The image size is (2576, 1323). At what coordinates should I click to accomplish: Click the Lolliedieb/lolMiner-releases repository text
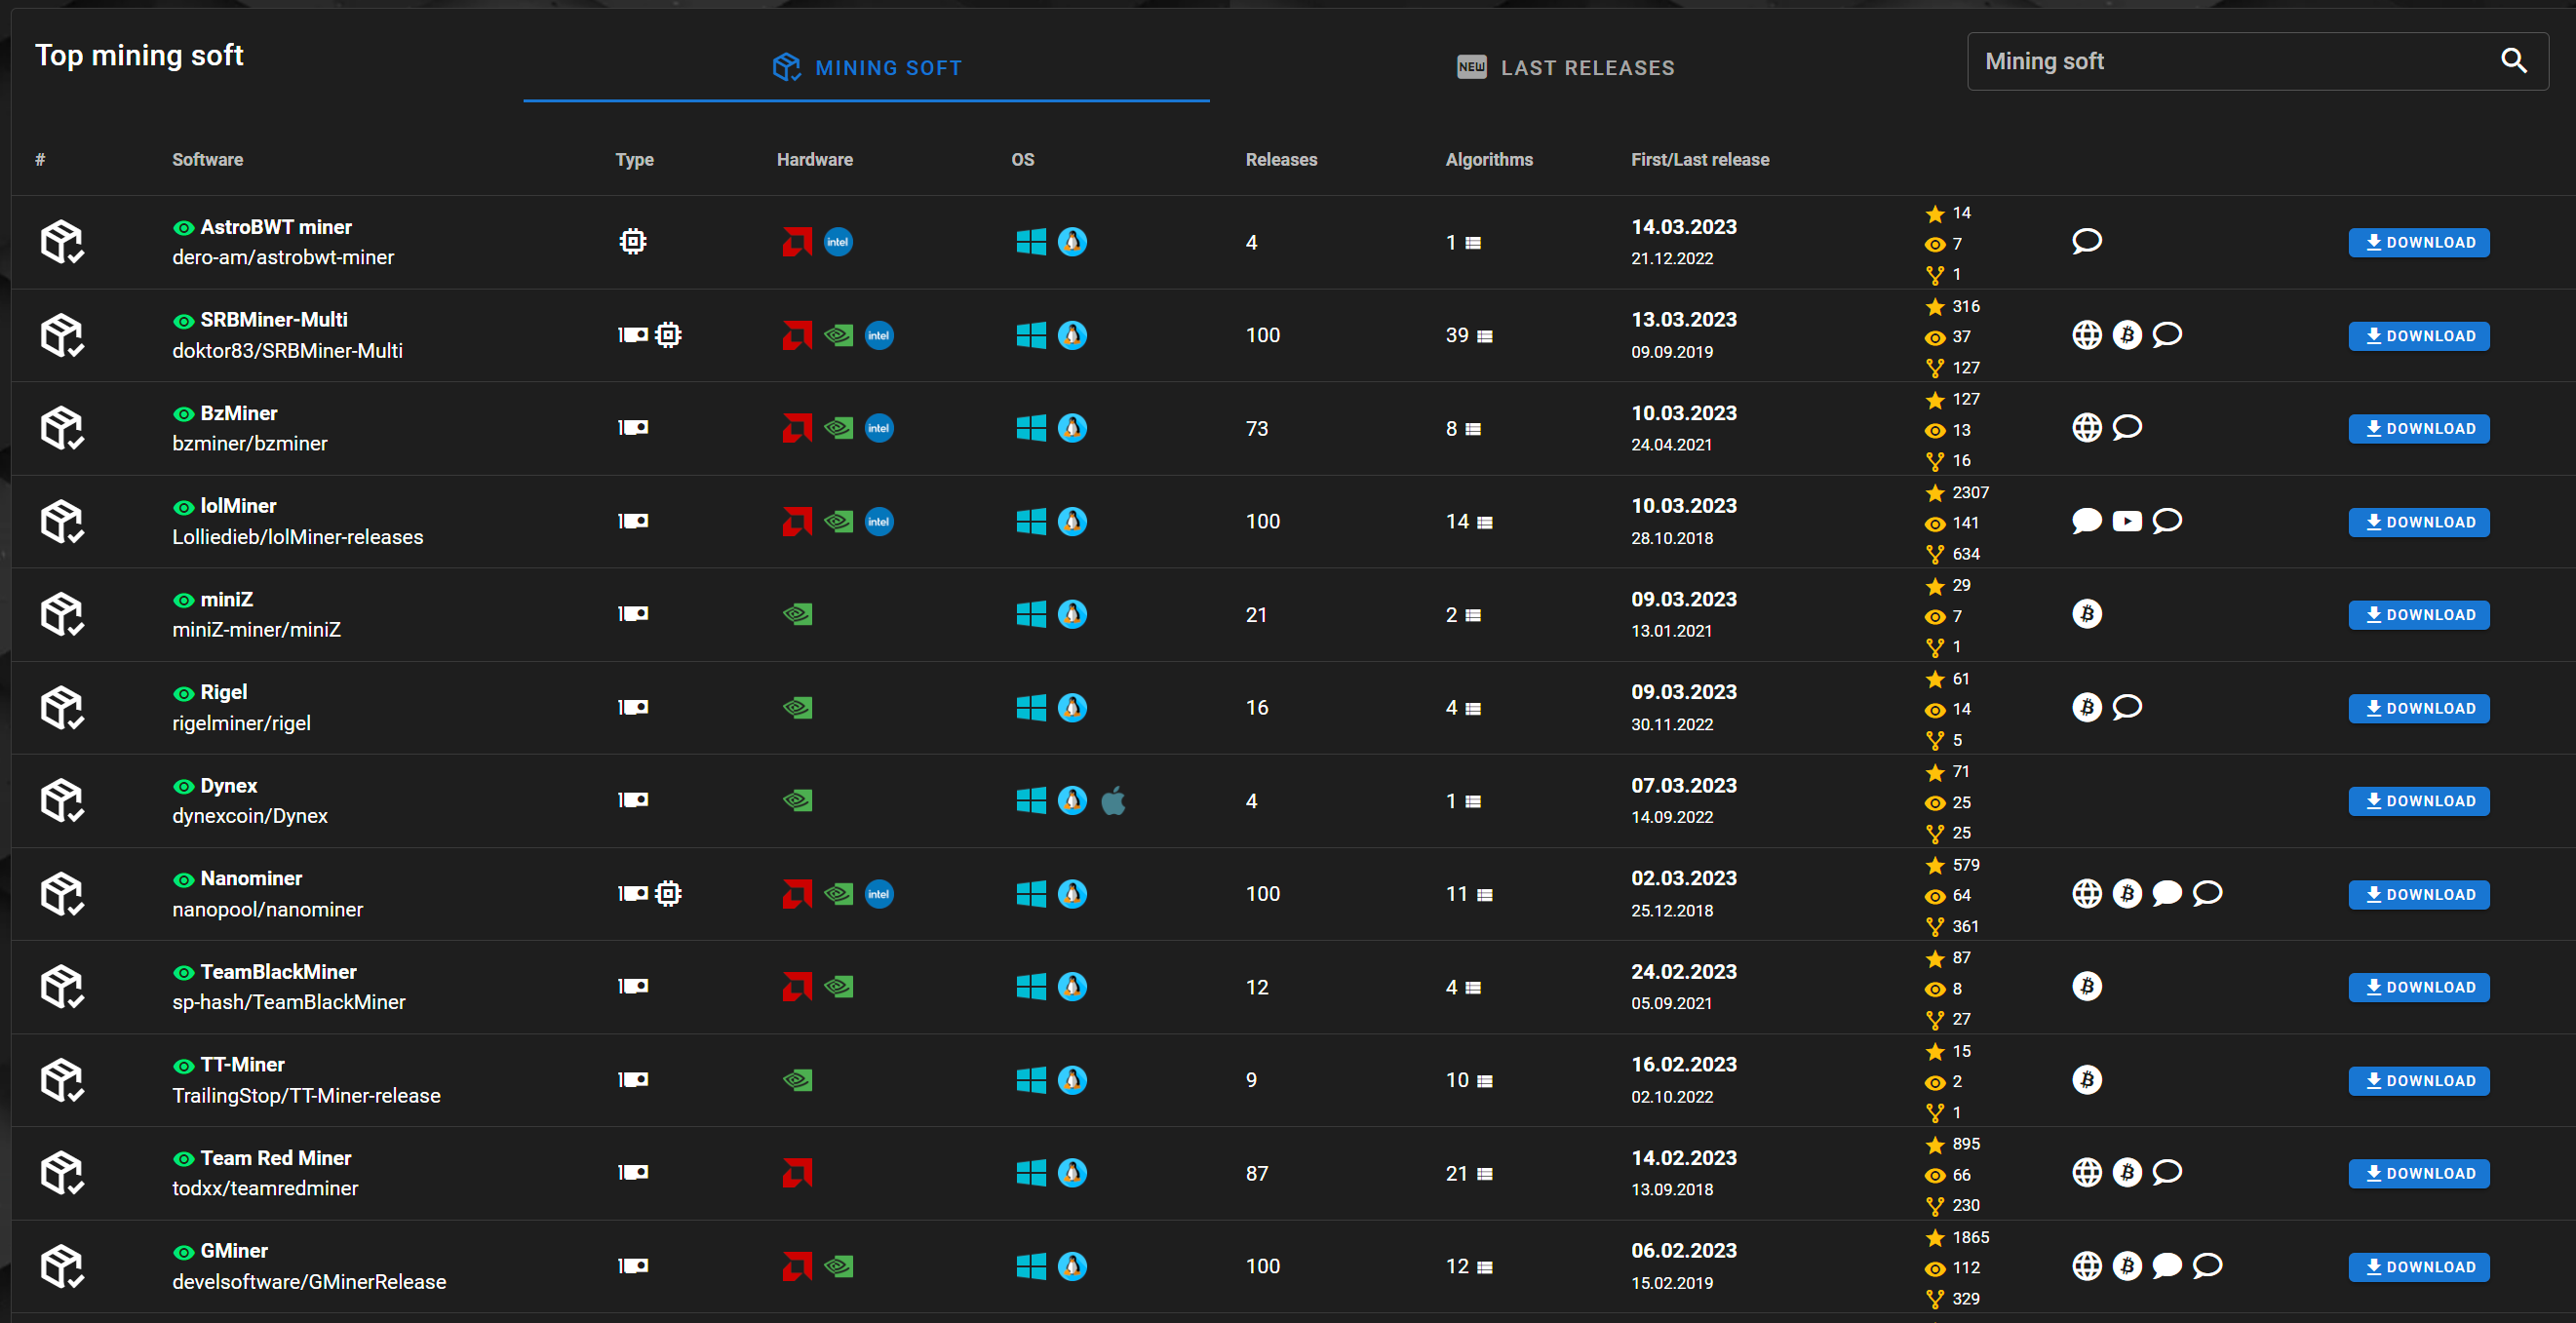[297, 537]
